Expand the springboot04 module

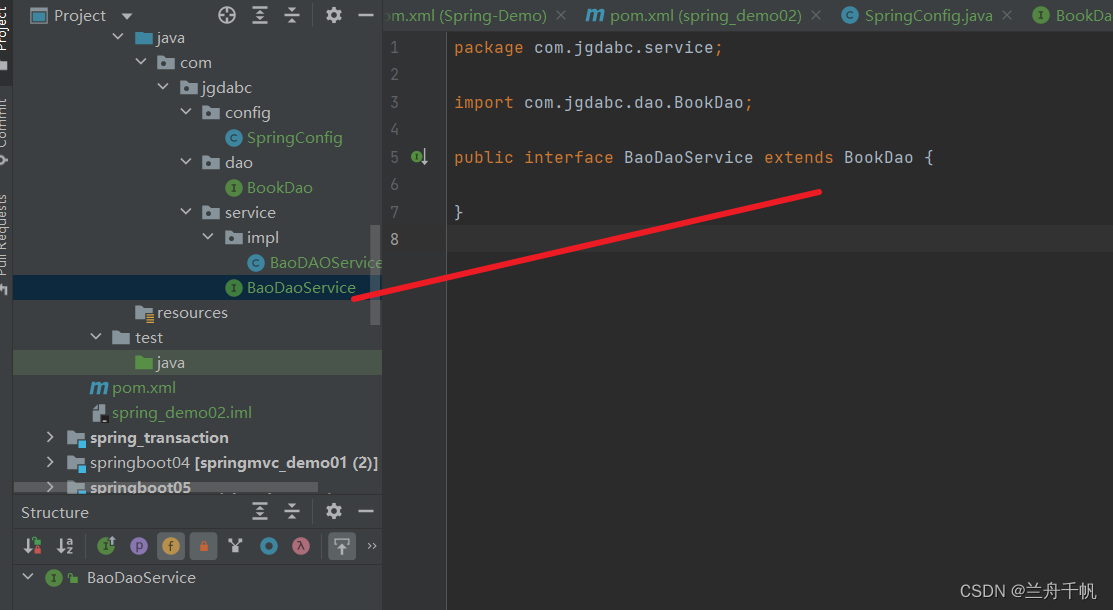point(50,462)
